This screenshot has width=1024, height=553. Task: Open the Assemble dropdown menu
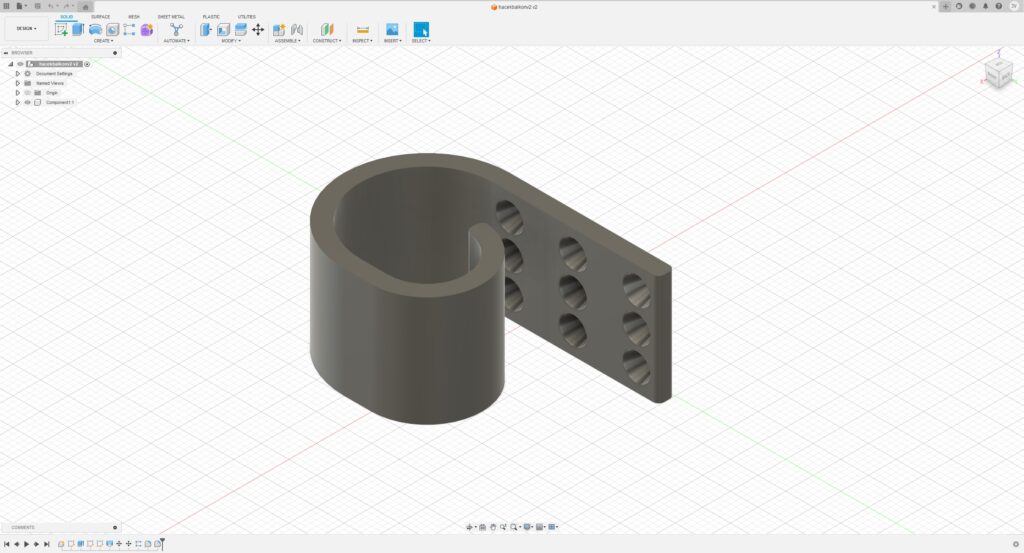pos(288,41)
